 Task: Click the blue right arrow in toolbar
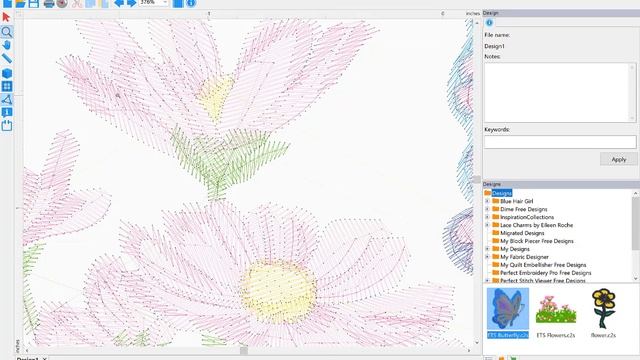pyautogui.click(x=131, y=3)
